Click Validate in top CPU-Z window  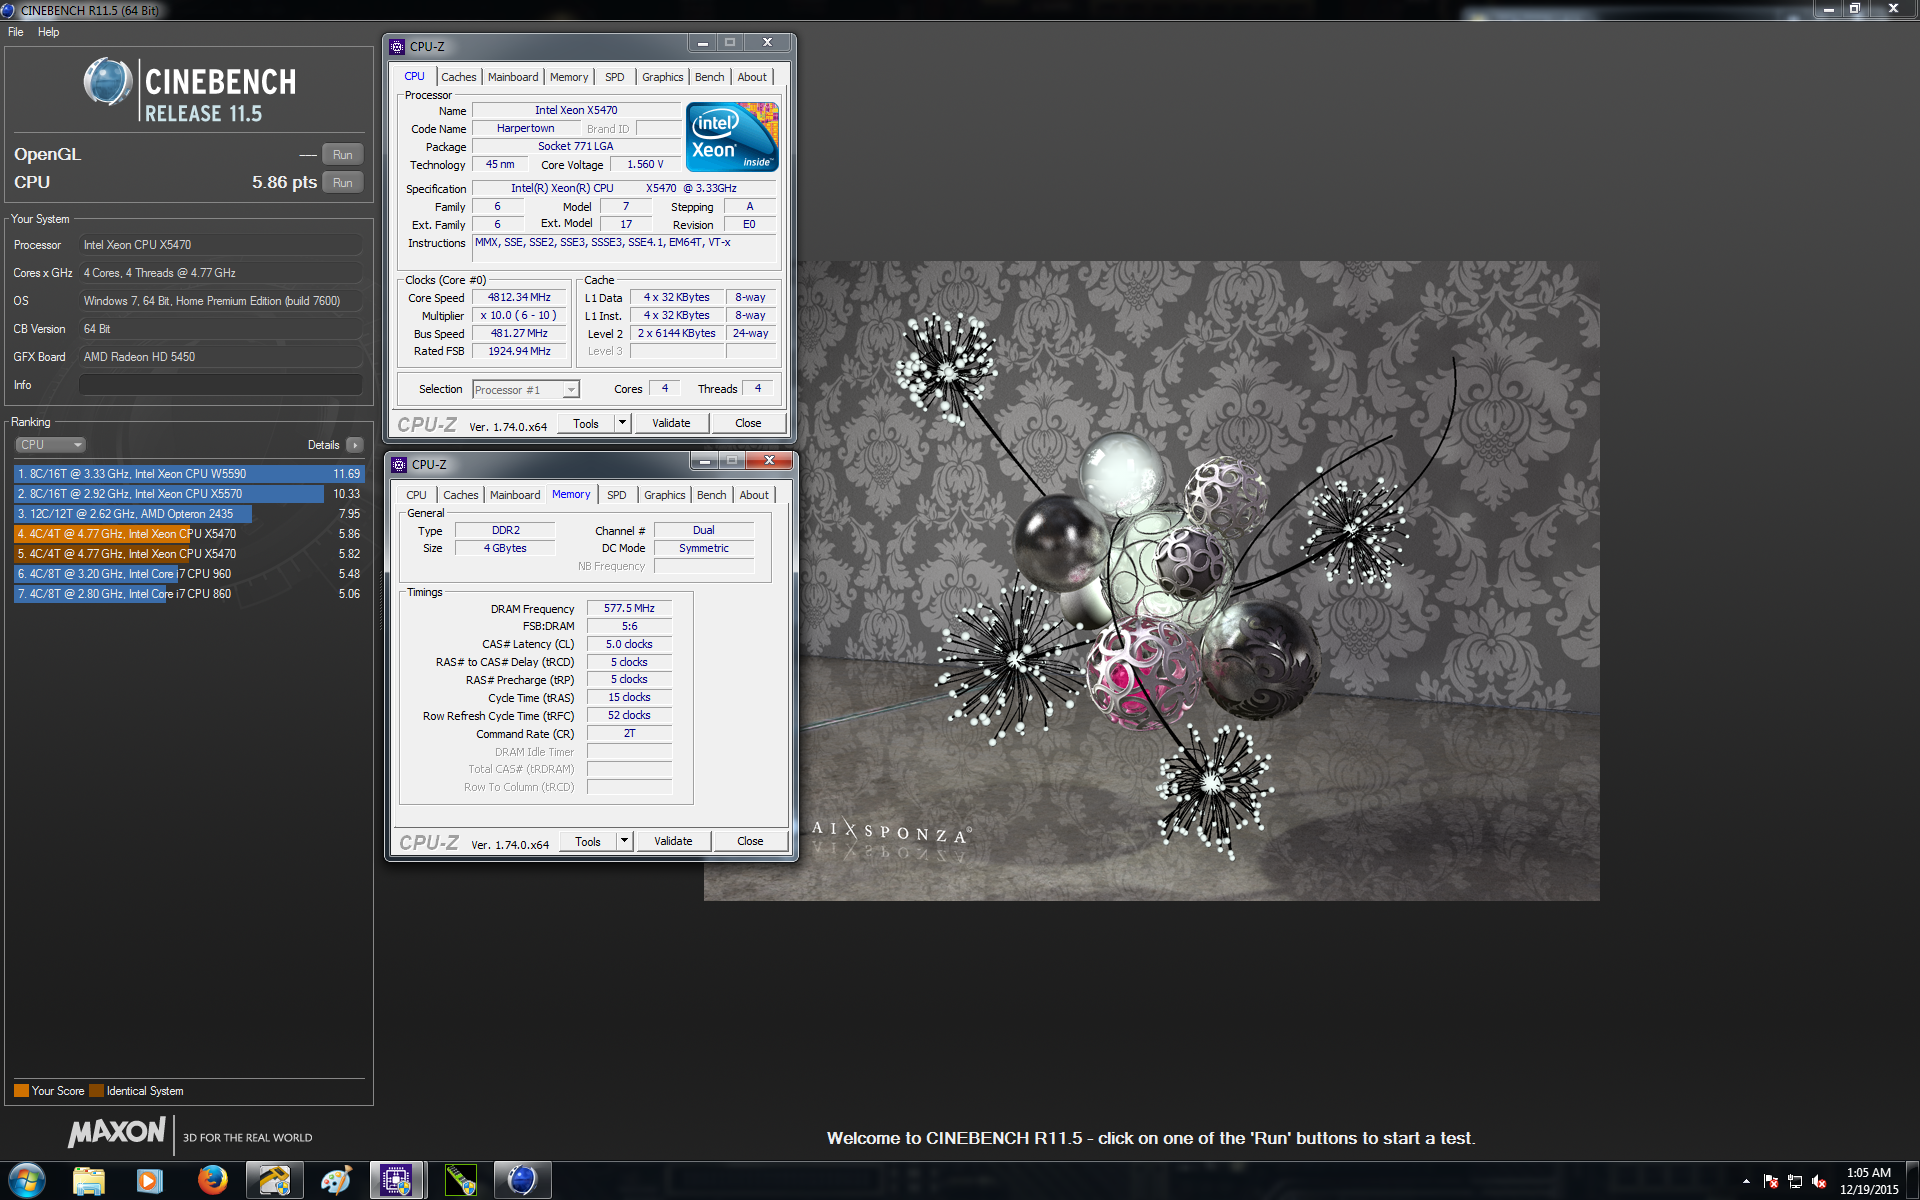tap(671, 423)
